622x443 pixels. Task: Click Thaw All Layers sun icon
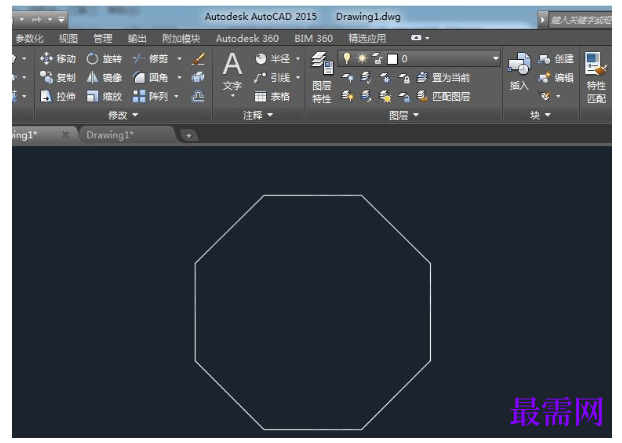click(385, 96)
